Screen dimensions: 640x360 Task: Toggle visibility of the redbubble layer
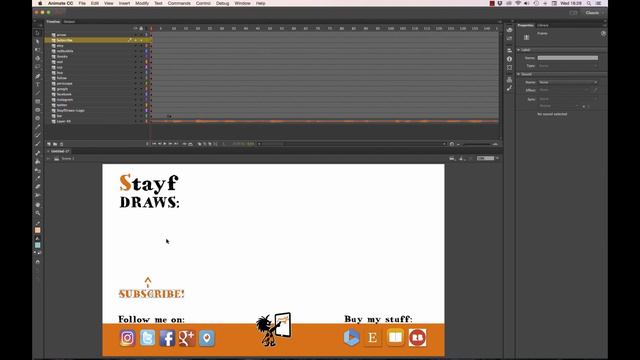click(x=136, y=51)
